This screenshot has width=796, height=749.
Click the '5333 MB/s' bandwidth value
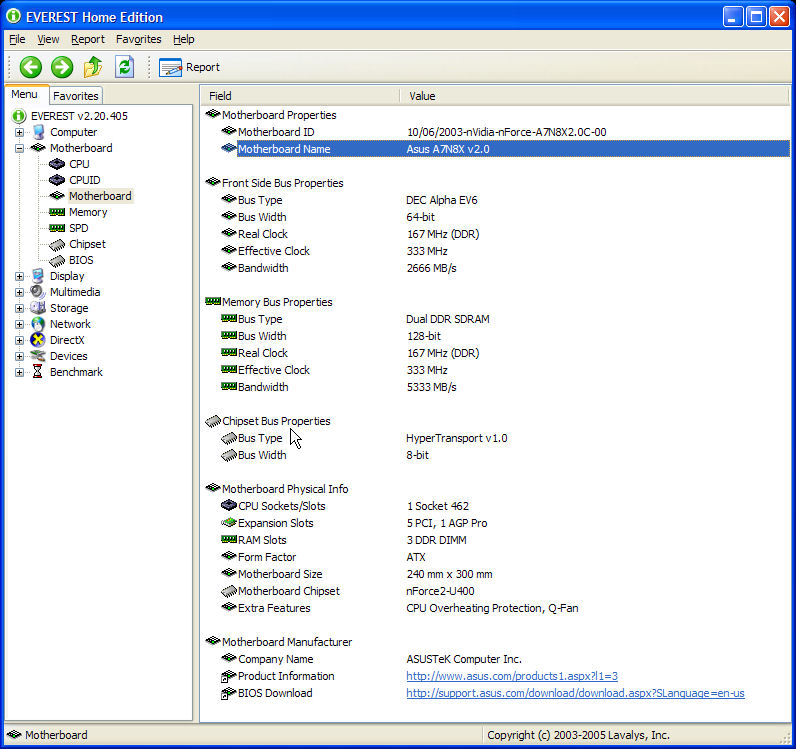432,387
